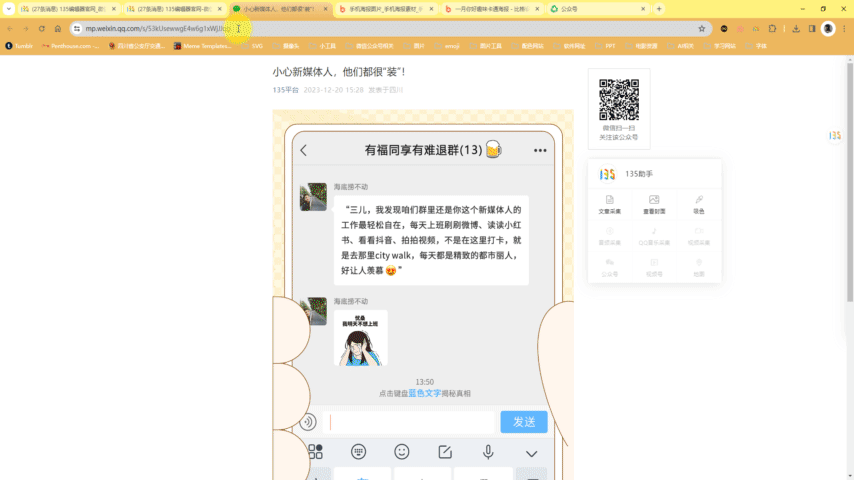Viewport: 854px width, 480px height.
Task: Expand the PPT bookmark folder
Action: point(606,46)
